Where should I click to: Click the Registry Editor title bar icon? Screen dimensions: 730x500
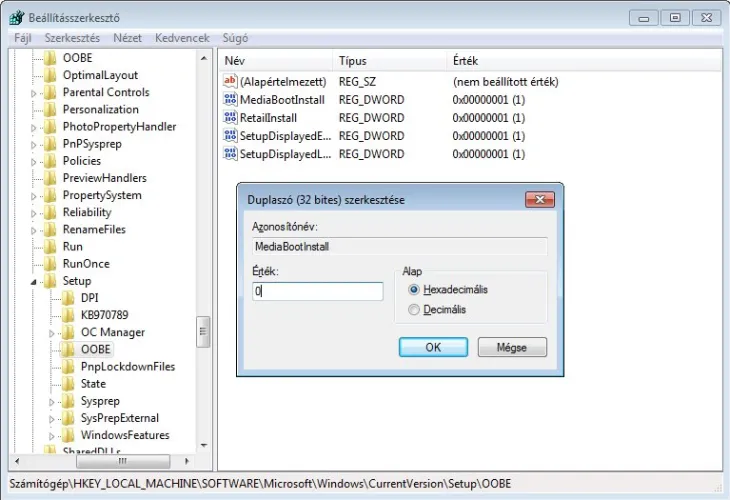(x=16, y=17)
